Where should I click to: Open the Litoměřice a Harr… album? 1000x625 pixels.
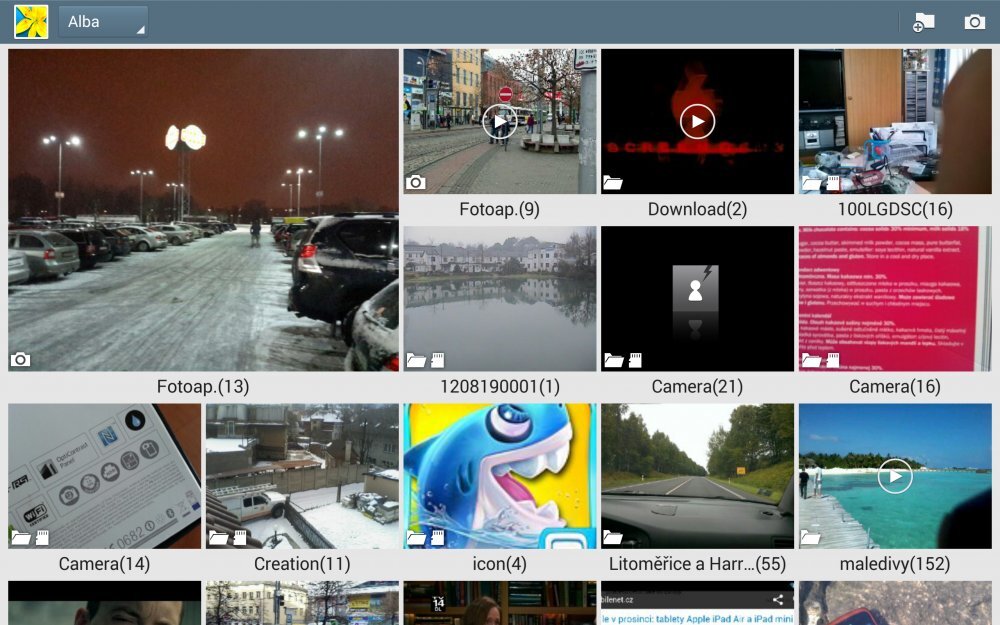point(697,475)
